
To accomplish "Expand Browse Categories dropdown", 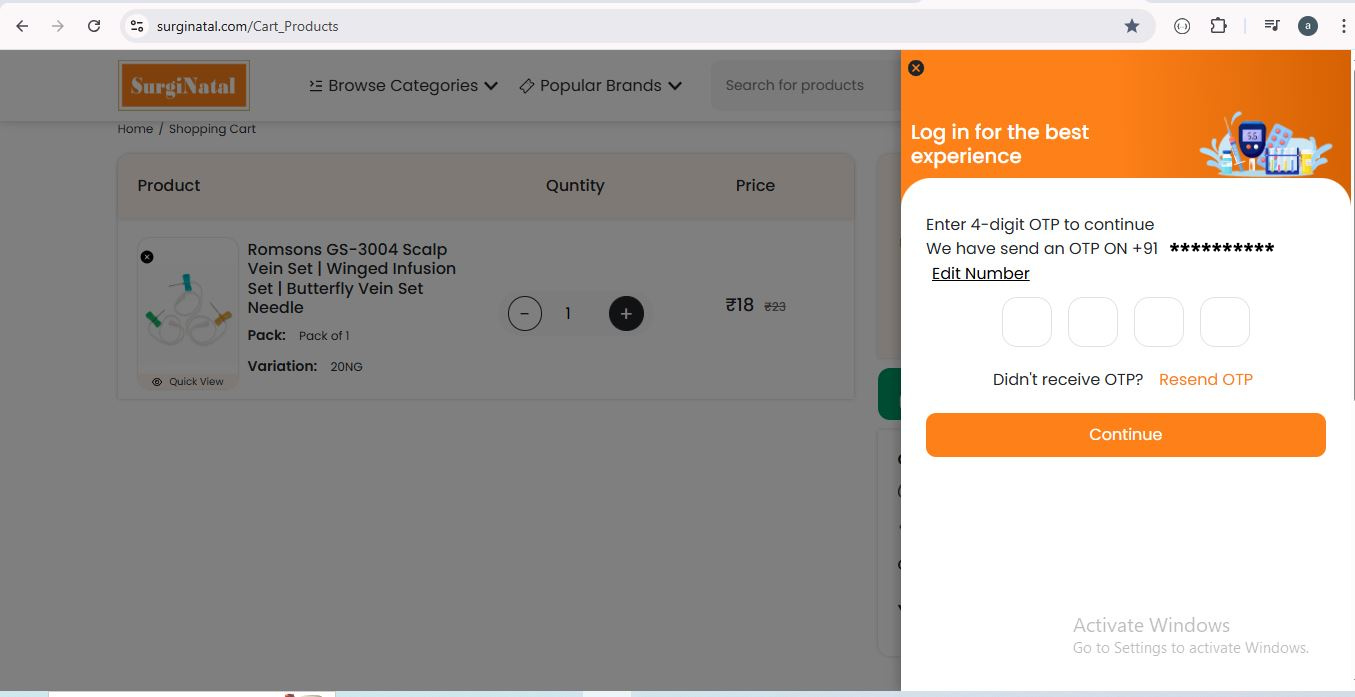I will pos(403,86).
